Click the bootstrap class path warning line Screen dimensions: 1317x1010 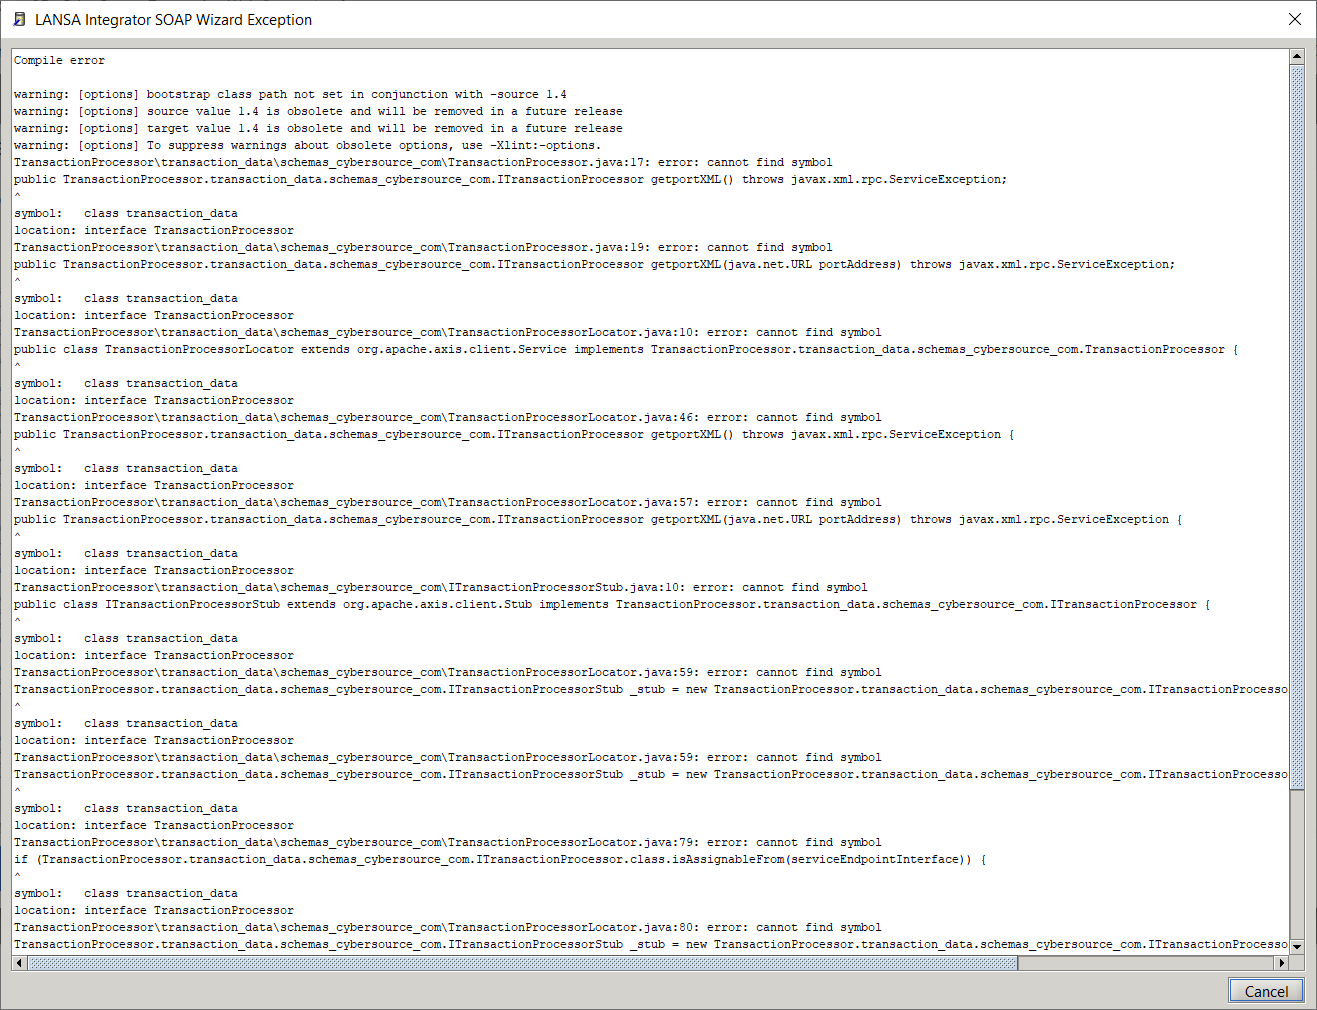click(290, 94)
